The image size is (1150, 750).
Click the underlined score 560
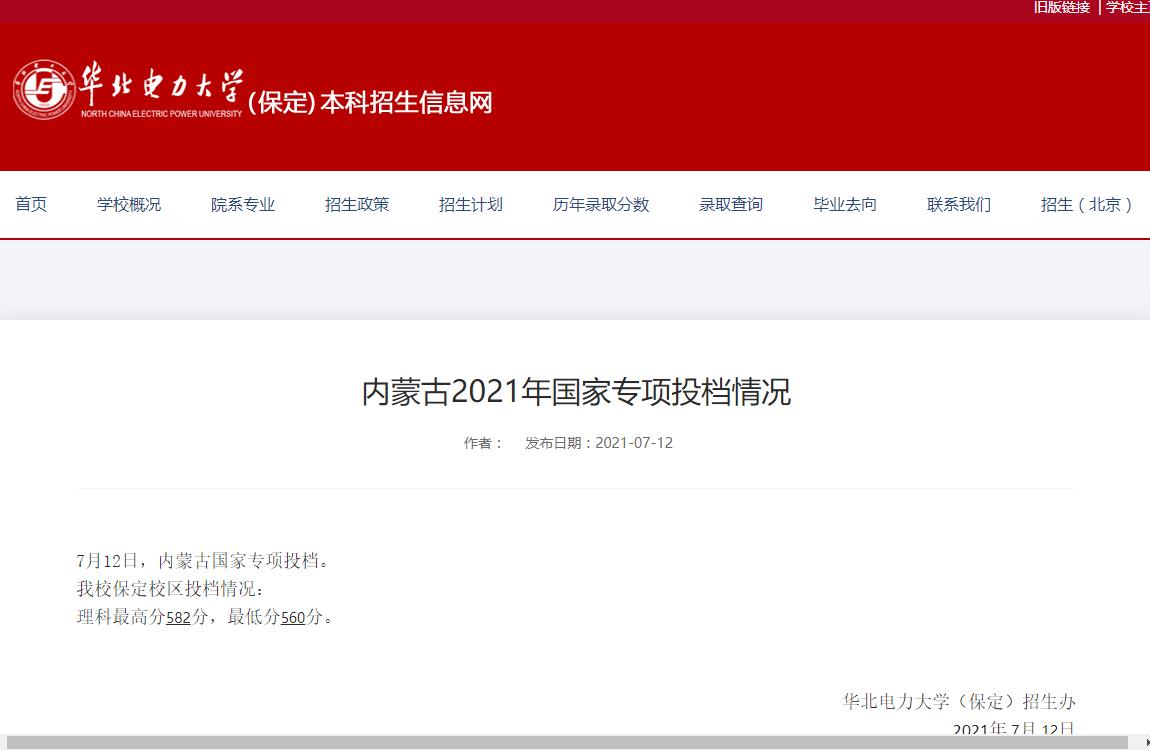click(292, 618)
